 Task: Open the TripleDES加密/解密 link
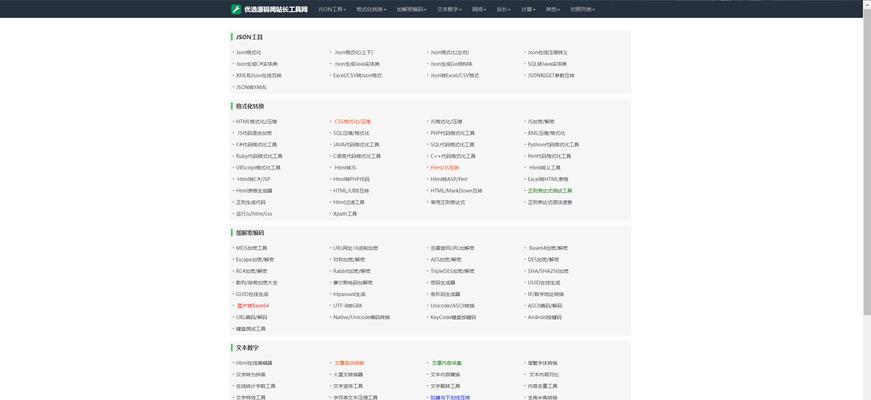coord(452,271)
